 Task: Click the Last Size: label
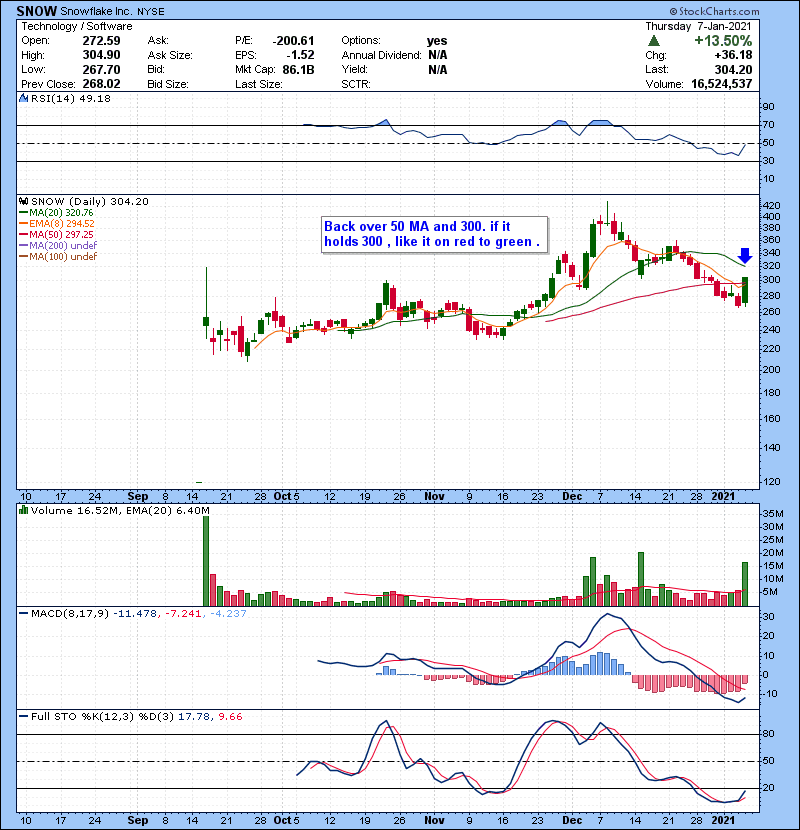tap(259, 84)
